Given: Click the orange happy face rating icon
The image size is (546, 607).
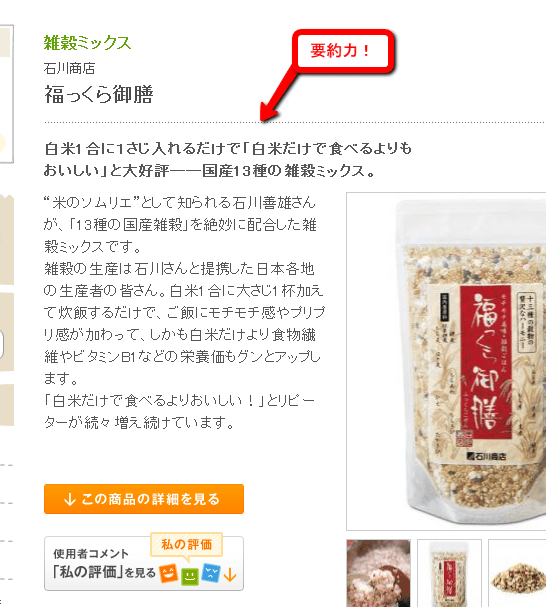Looking at the screenshot, I should coord(168,573).
